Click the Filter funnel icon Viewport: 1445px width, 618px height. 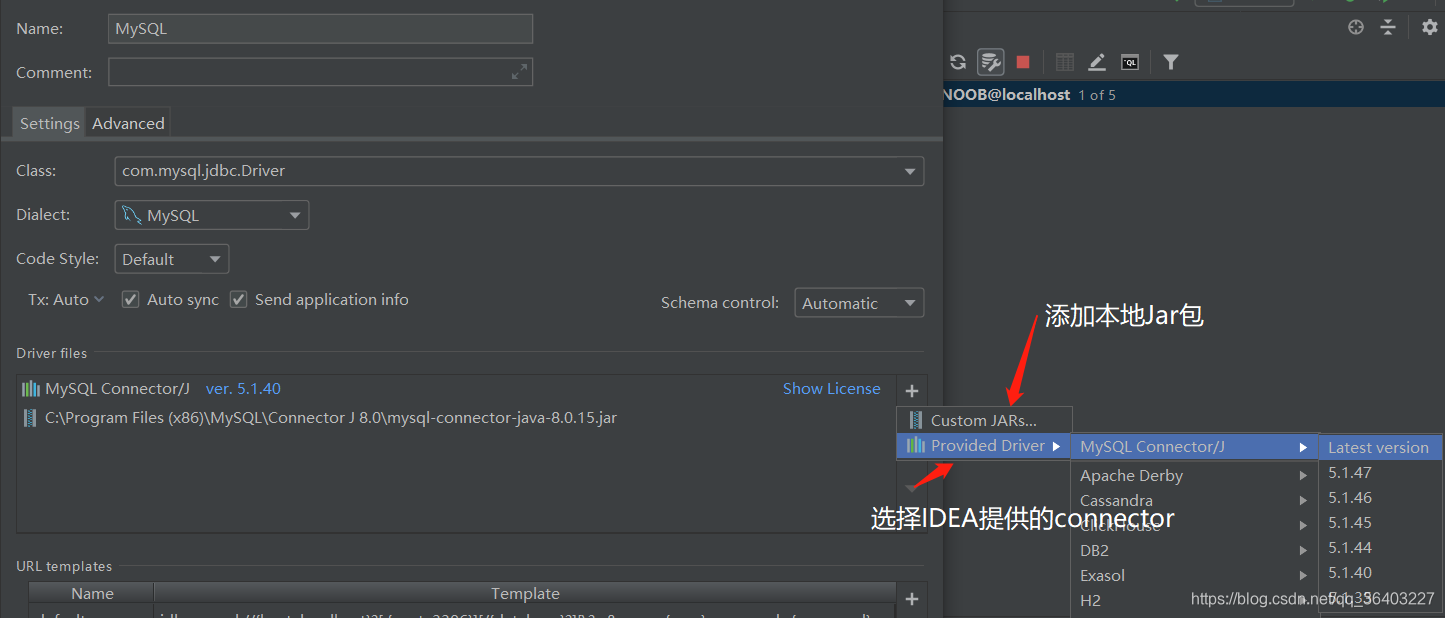click(x=1171, y=62)
